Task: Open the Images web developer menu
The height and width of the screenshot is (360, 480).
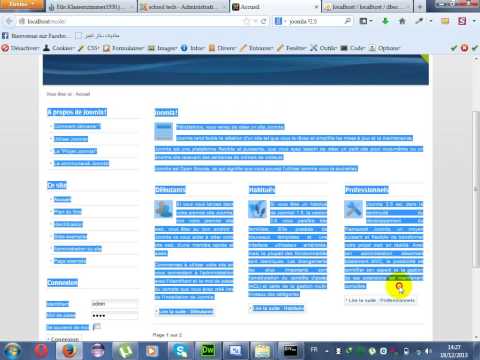Action: (x=163, y=48)
